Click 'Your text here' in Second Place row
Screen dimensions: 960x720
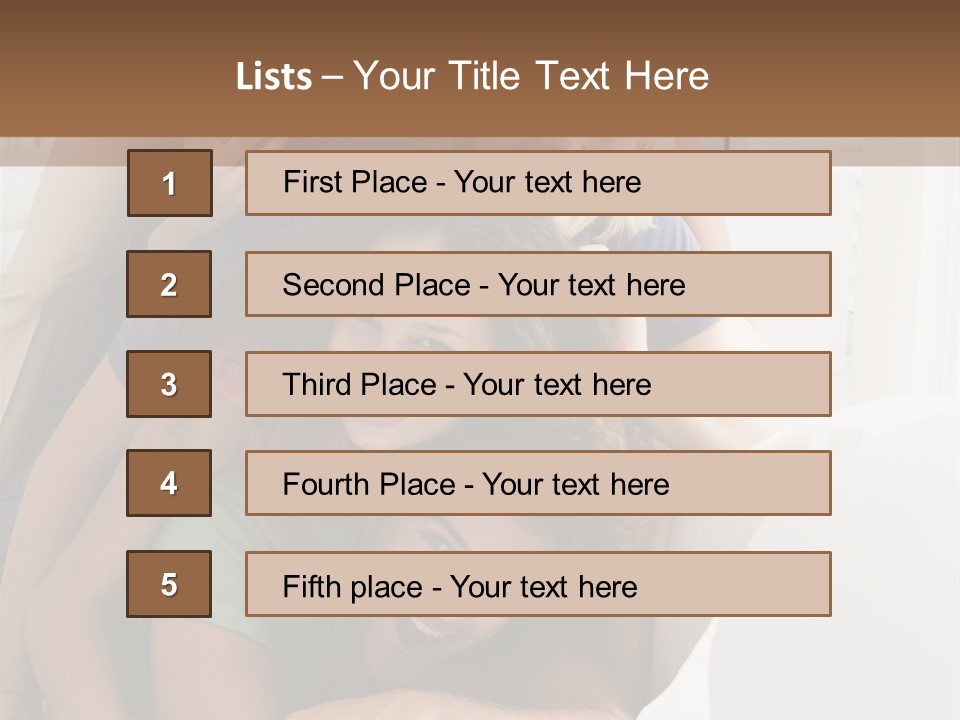click(591, 285)
